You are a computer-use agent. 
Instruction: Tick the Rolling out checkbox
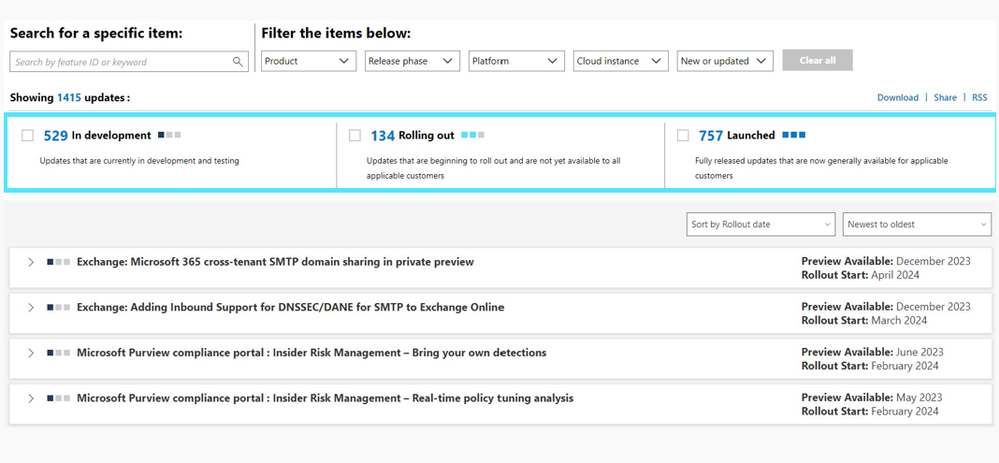tap(355, 135)
